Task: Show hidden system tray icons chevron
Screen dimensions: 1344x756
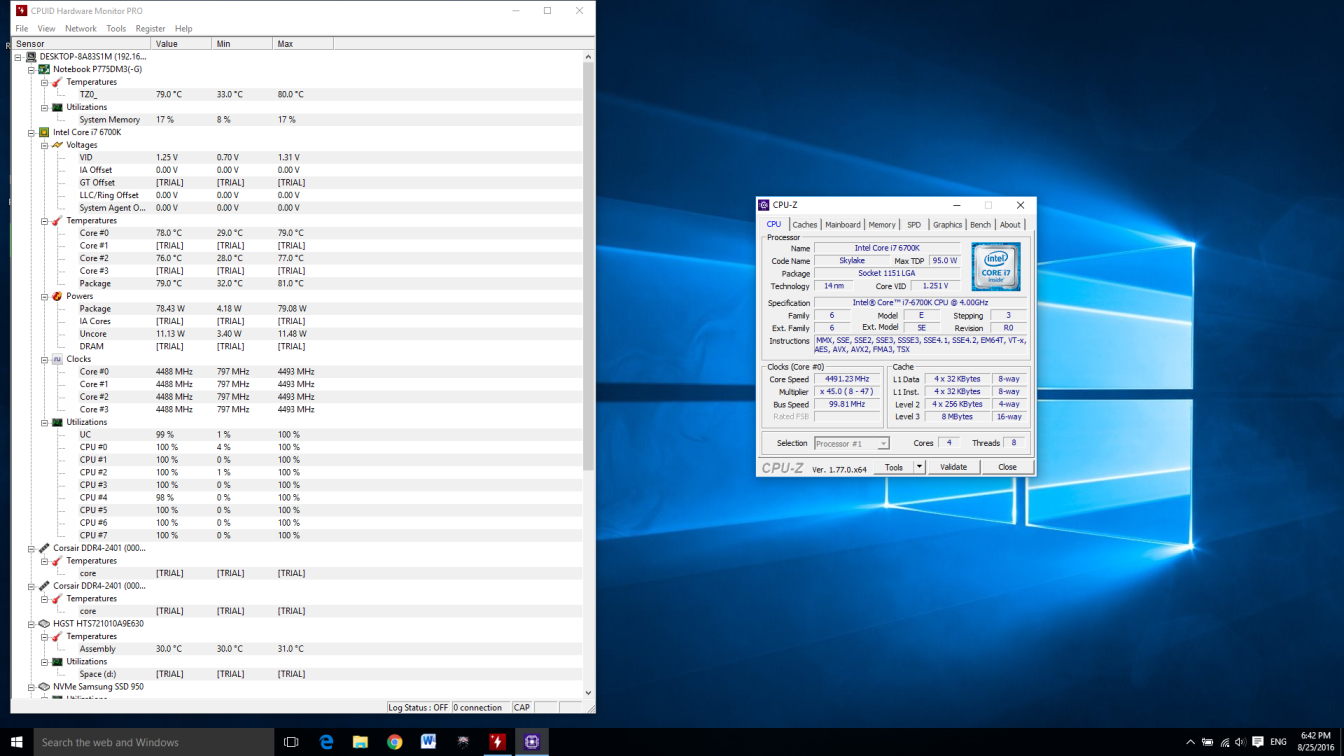Action: click(x=1190, y=742)
